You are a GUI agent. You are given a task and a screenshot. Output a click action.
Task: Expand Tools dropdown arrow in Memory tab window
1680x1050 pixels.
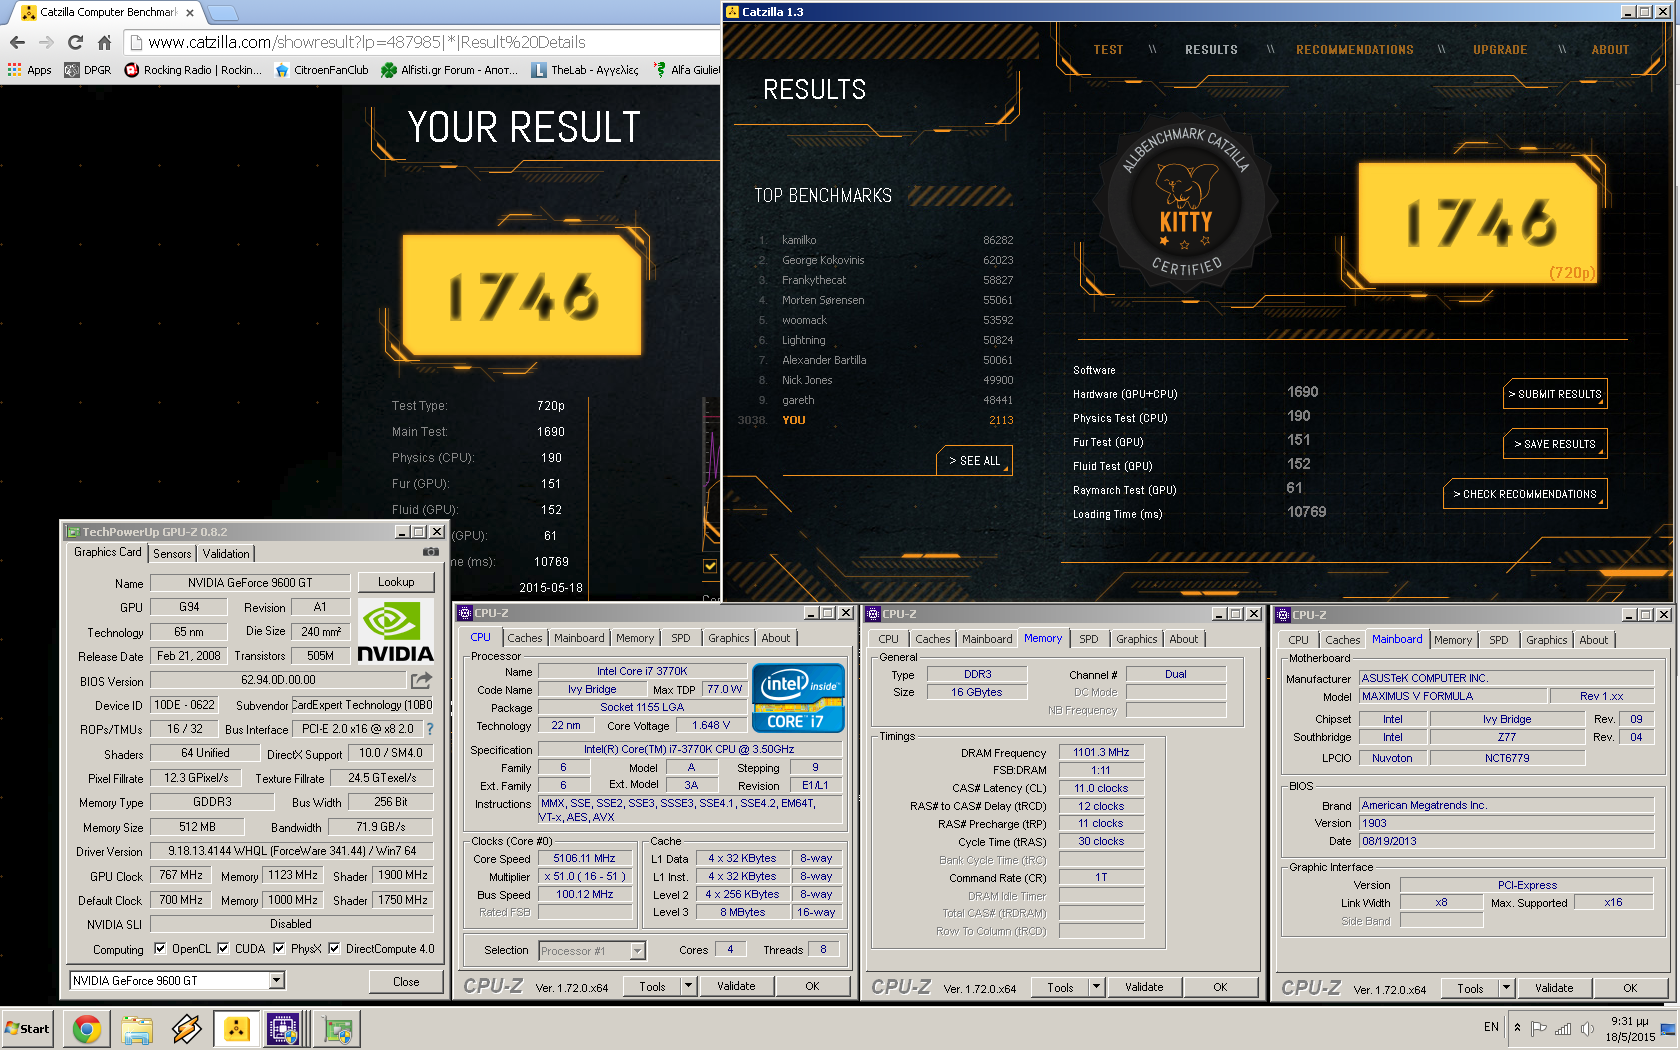click(x=1096, y=987)
